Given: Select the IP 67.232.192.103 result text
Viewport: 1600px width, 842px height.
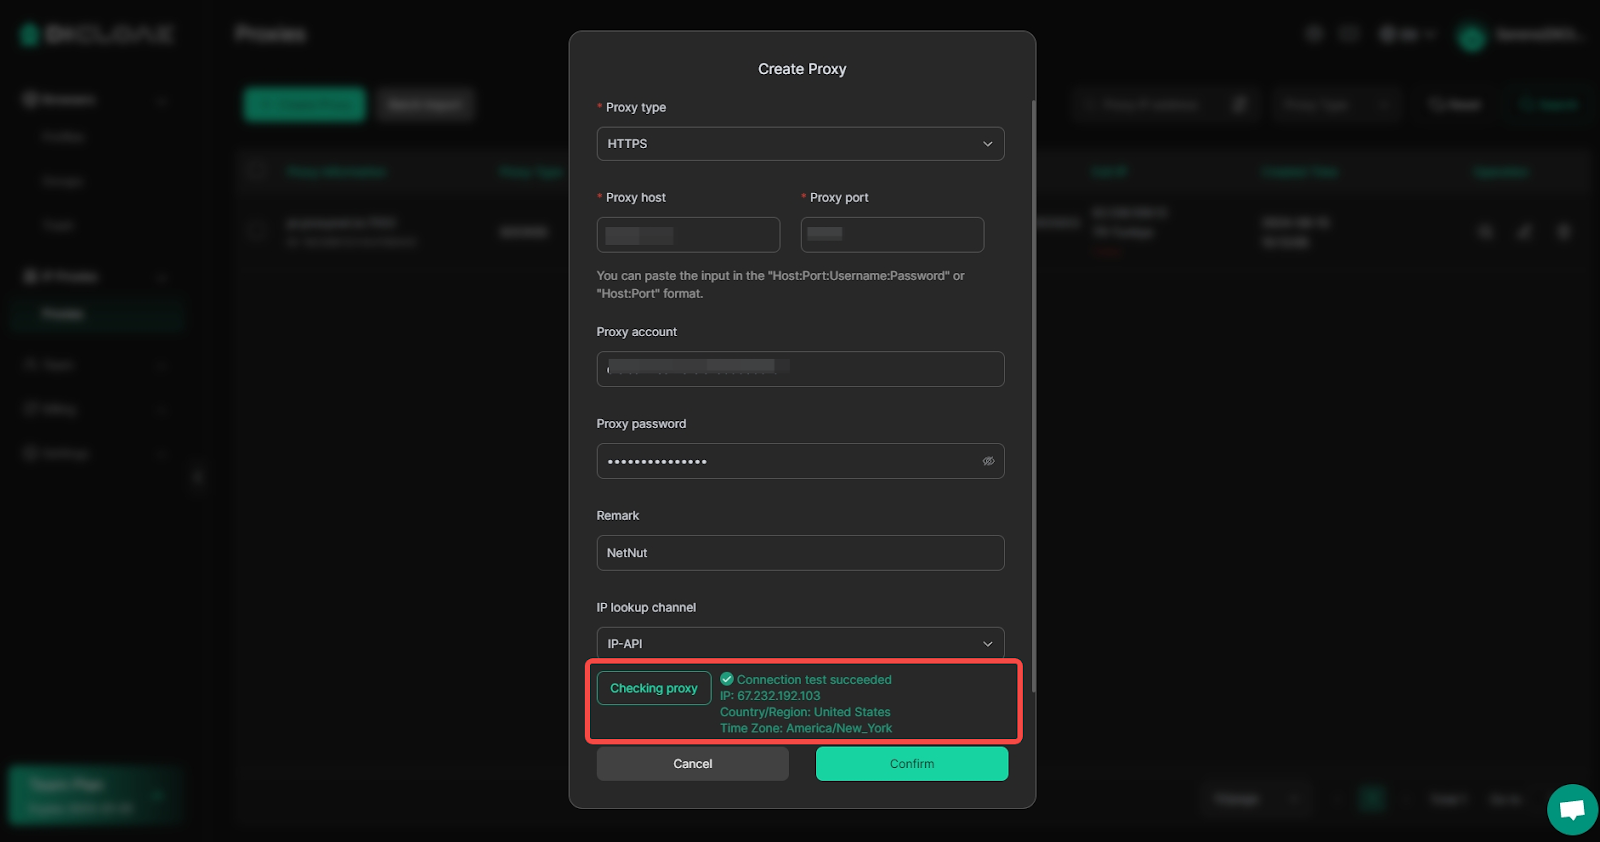Looking at the screenshot, I should [770, 696].
